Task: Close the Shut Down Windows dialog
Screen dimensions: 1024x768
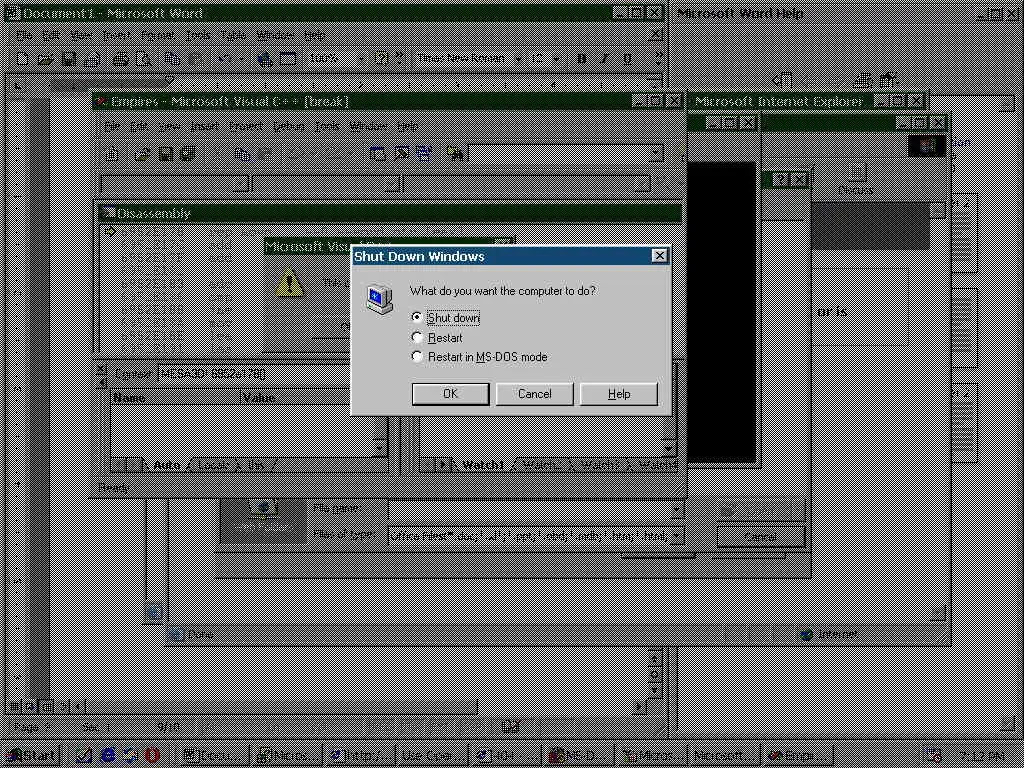Action: (660, 256)
